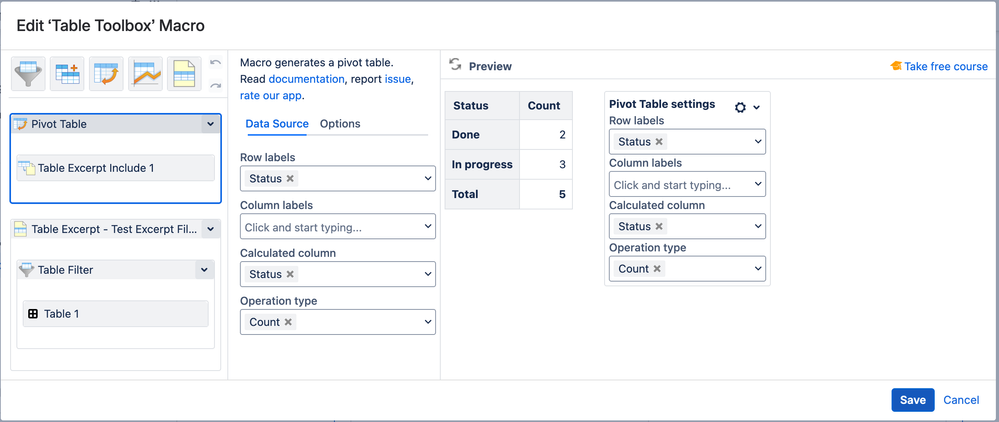Select the Data Source tab
This screenshot has height=422, width=999.
[x=277, y=124]
